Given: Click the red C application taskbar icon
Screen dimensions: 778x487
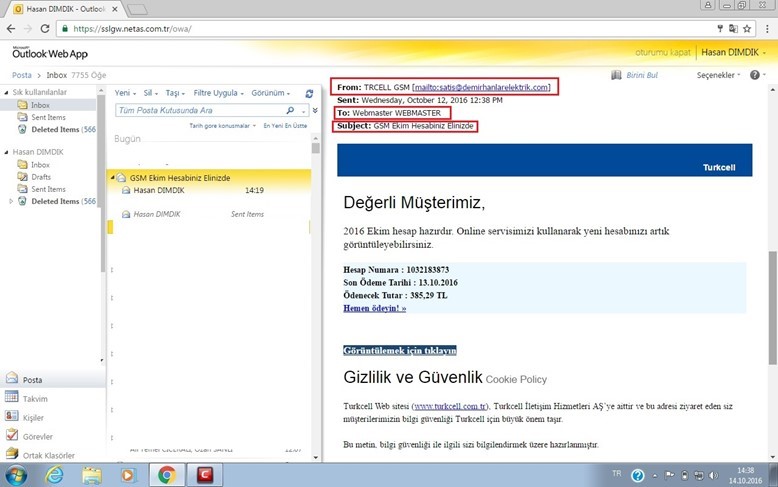Looking at the screenshot, I should click(x=204, y=475).
